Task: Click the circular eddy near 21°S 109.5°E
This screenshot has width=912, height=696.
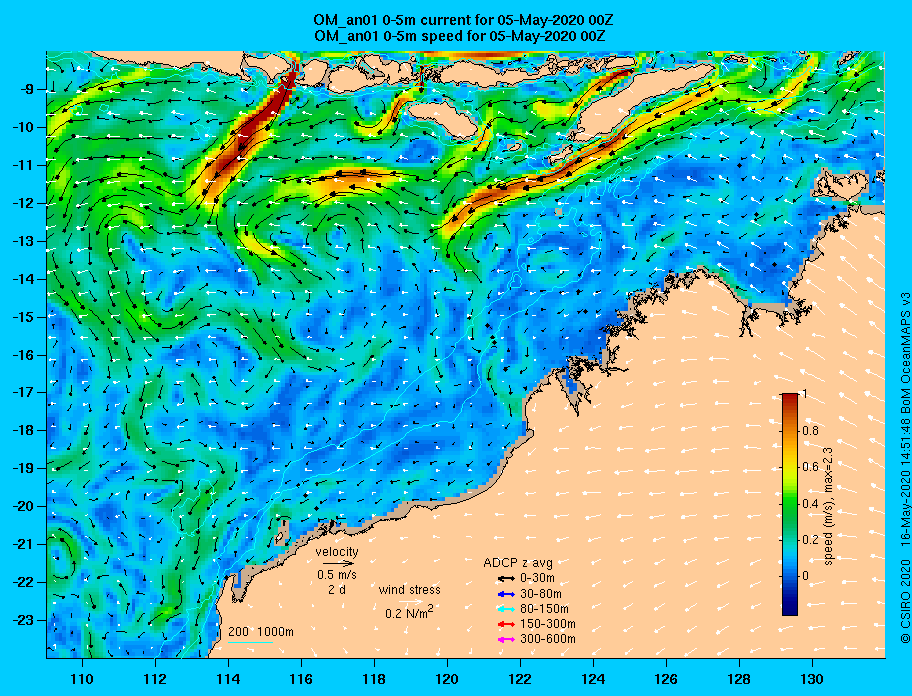Action: (62, 558)
